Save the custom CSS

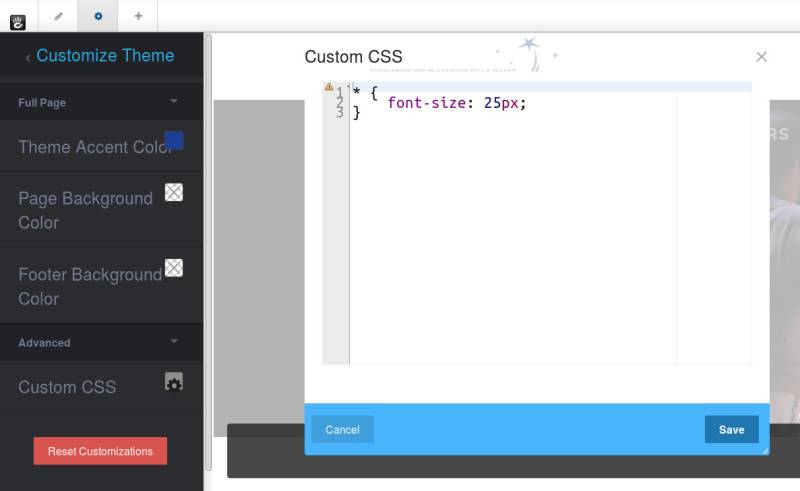coord(732,430)
